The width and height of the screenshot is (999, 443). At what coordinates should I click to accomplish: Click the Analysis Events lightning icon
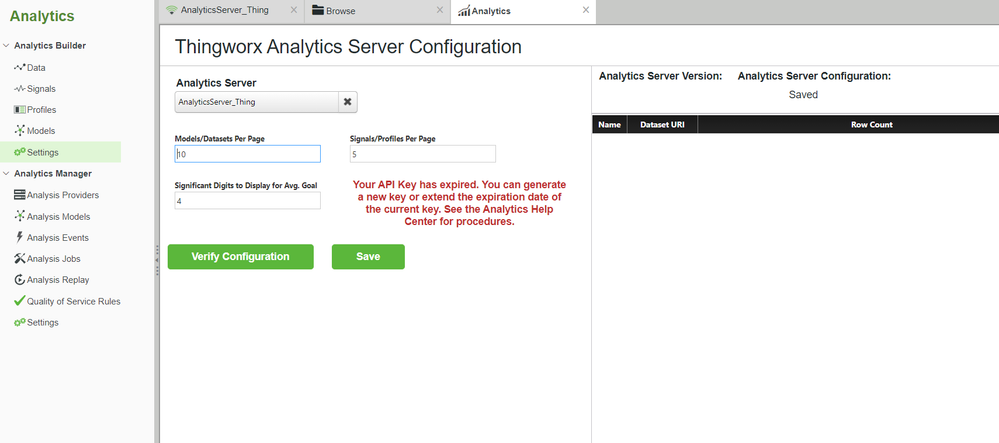[x=19, y=237]
